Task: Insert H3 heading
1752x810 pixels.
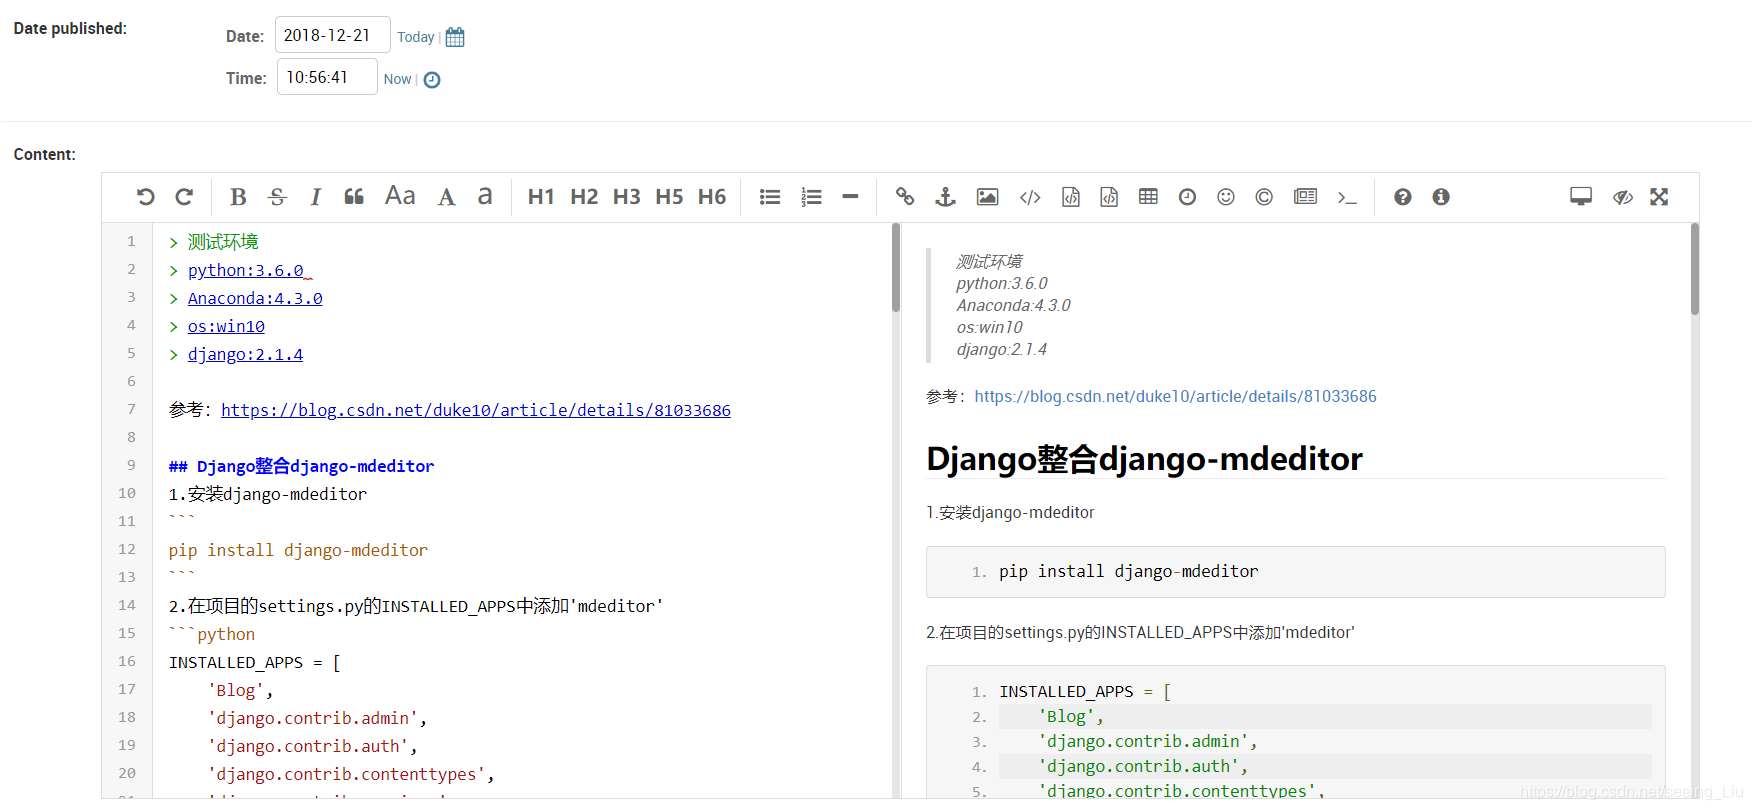Action: click(x=627, y=197)
